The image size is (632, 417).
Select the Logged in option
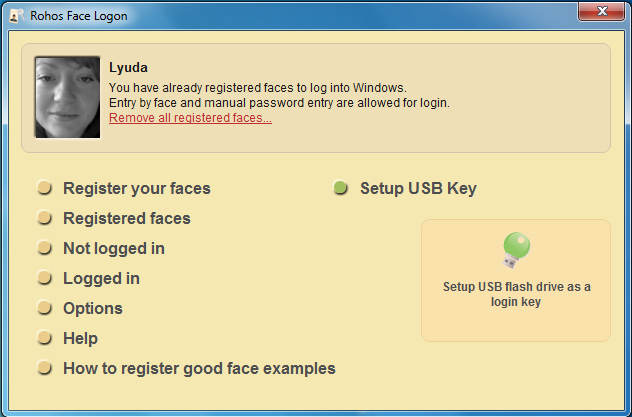point(101,278)
